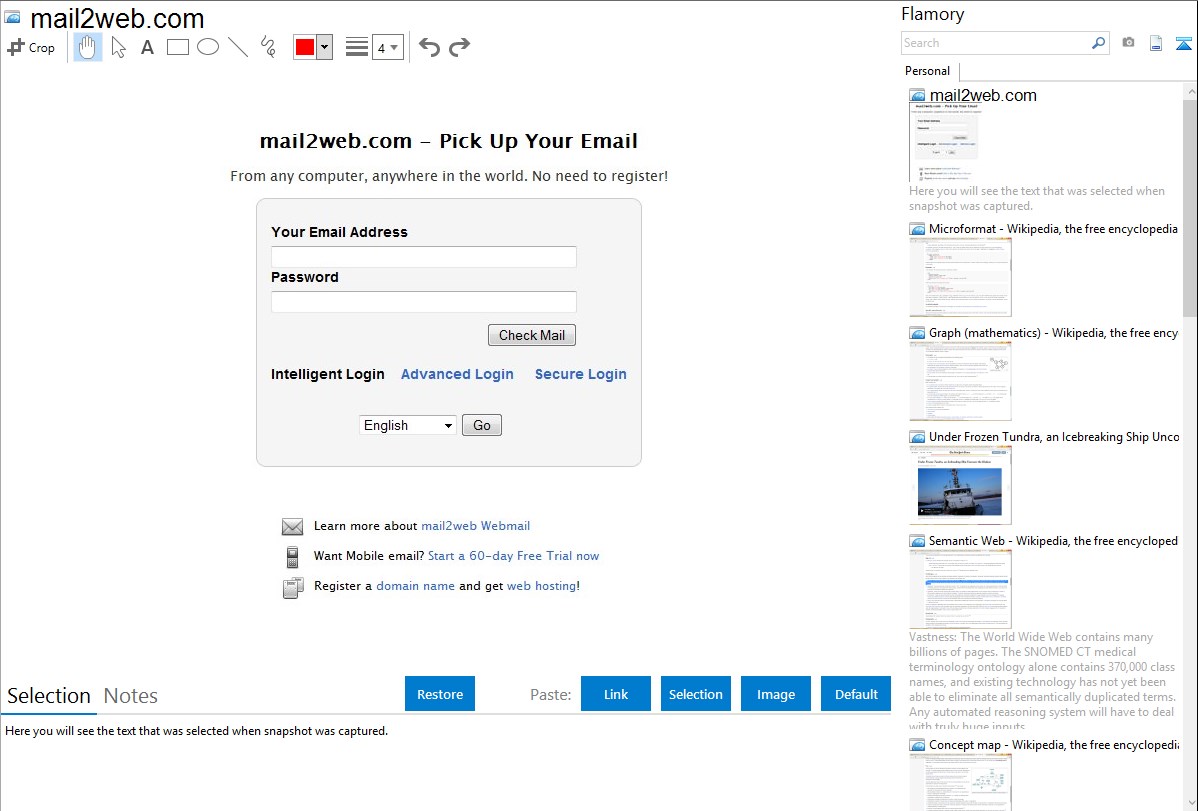Screen dimensions: 1198x811
Task: Paste snapshot as Image
Action: pyautogui.click(x=776, y=694)
